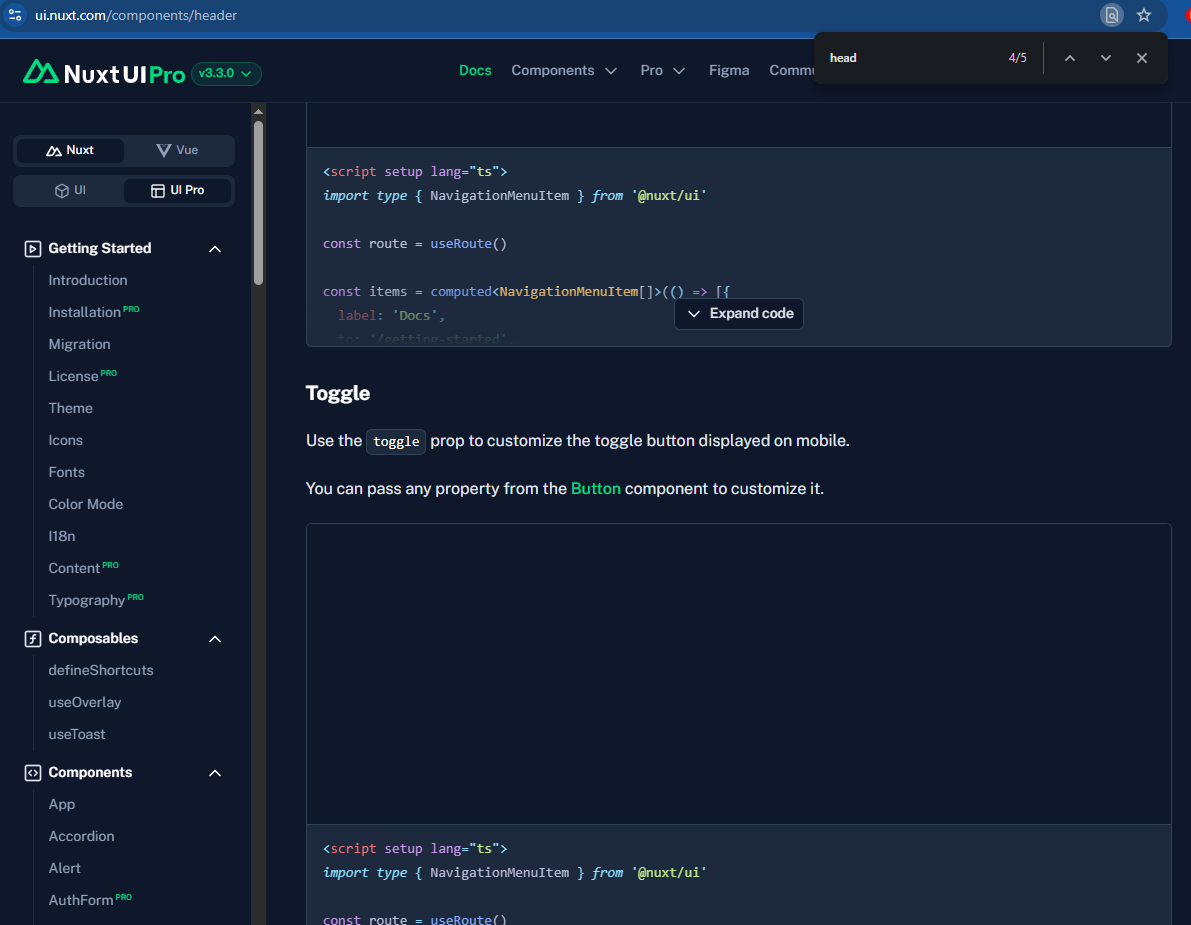Open the v3.3.0 version dropdown

pyautogui.click(x=226, y=74)
